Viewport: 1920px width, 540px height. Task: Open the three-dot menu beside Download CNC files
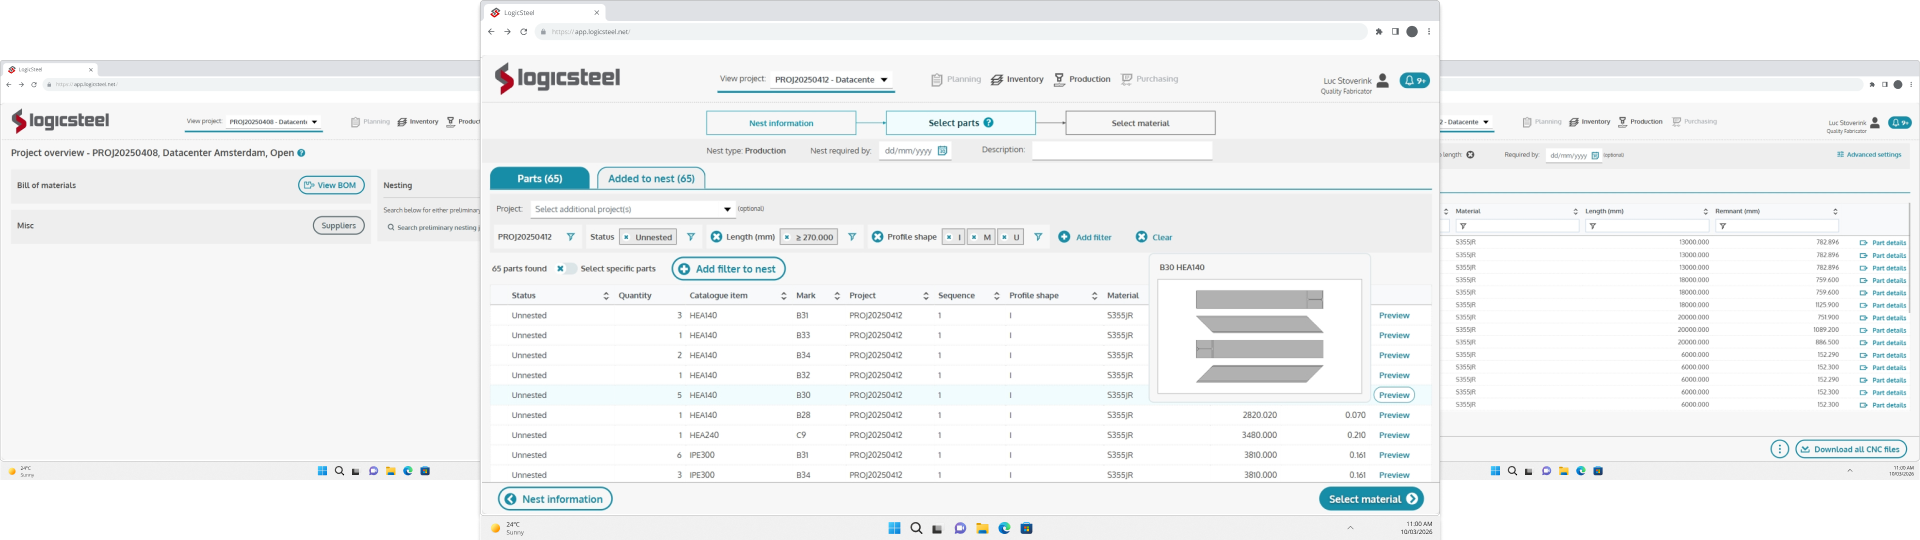coord(1779,449)
